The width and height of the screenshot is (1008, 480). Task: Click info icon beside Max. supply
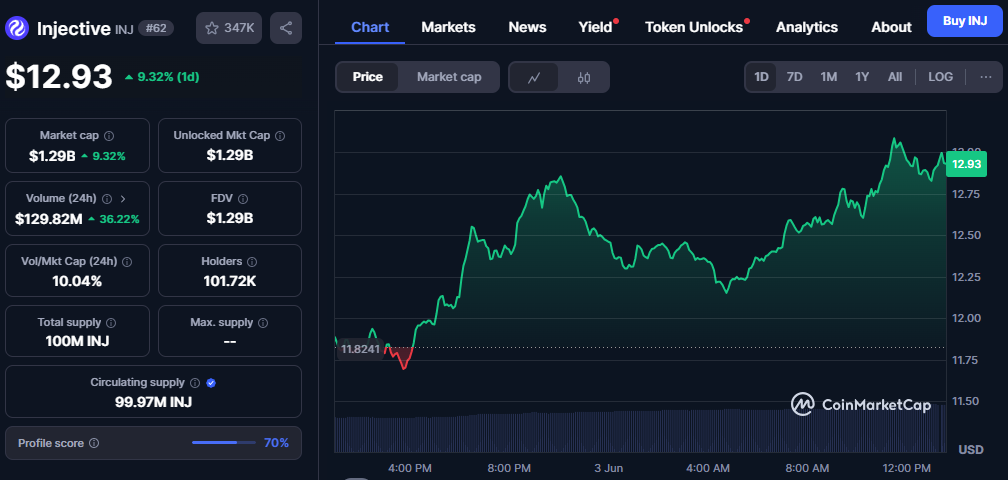click(x=264, y=323)
